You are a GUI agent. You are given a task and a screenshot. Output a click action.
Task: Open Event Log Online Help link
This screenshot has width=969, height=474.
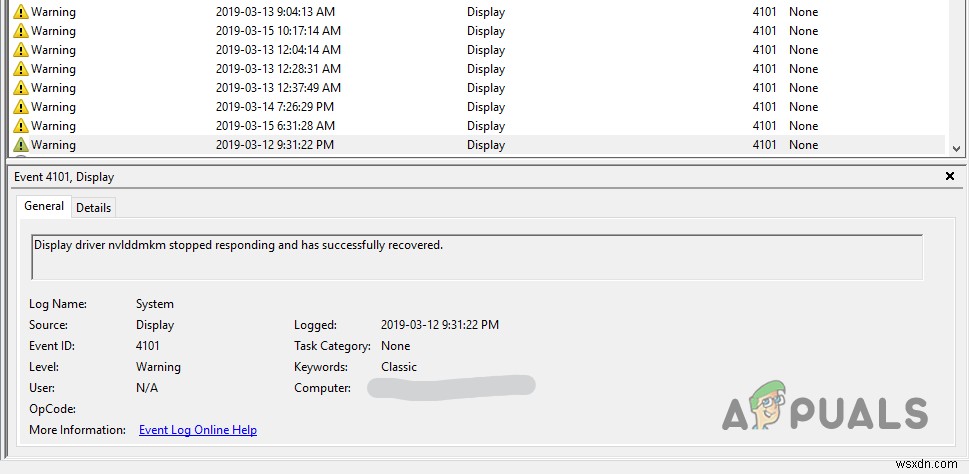tap(198, 430)
